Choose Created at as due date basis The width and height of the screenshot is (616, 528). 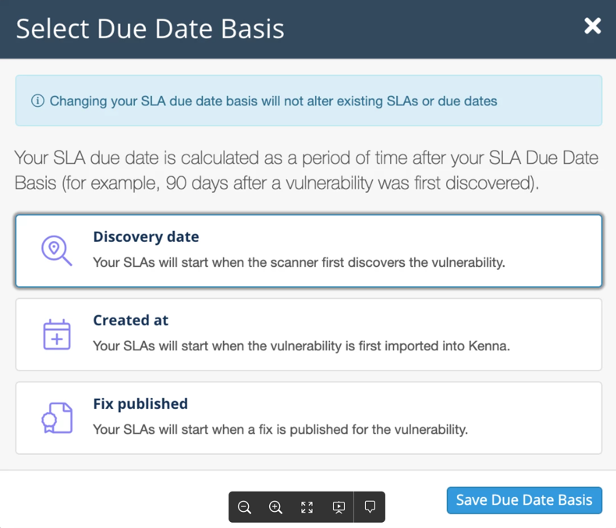pos(308,334)
